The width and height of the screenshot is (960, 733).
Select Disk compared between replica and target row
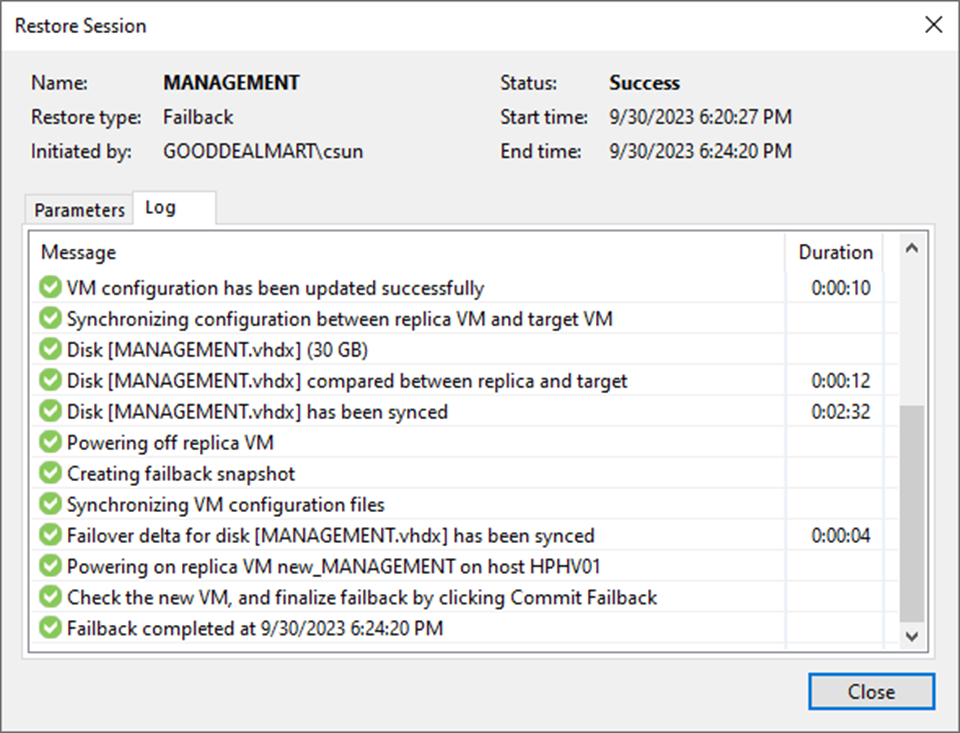(347, 381)
